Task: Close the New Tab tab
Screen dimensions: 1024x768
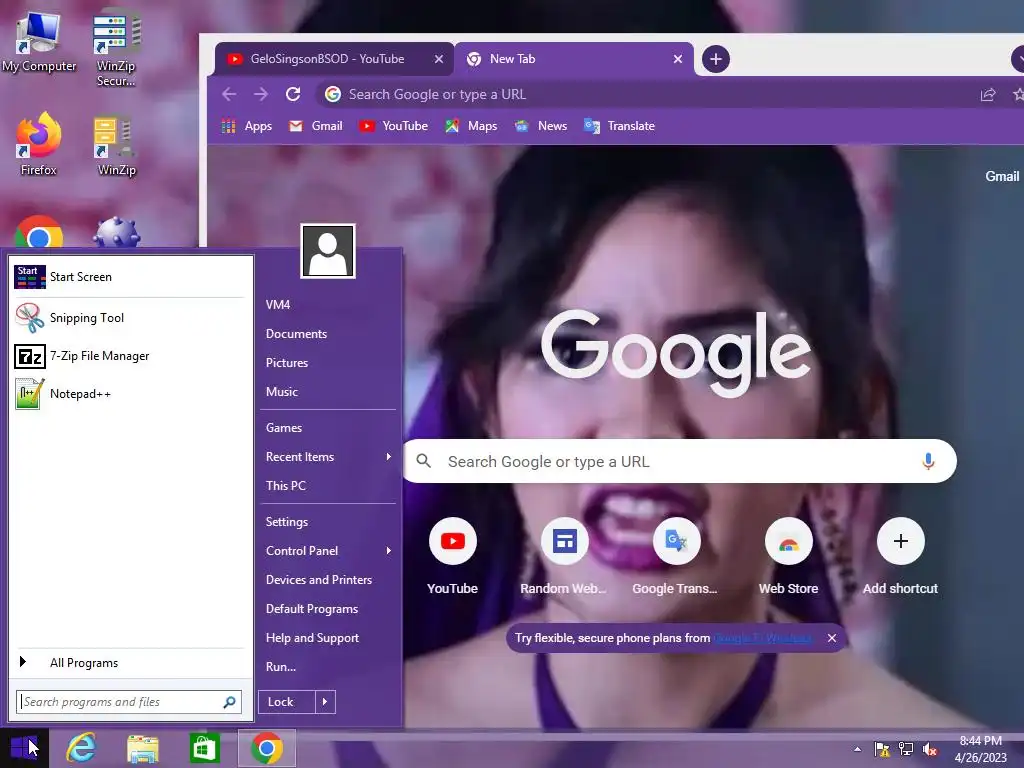Action: pos(678,59)
